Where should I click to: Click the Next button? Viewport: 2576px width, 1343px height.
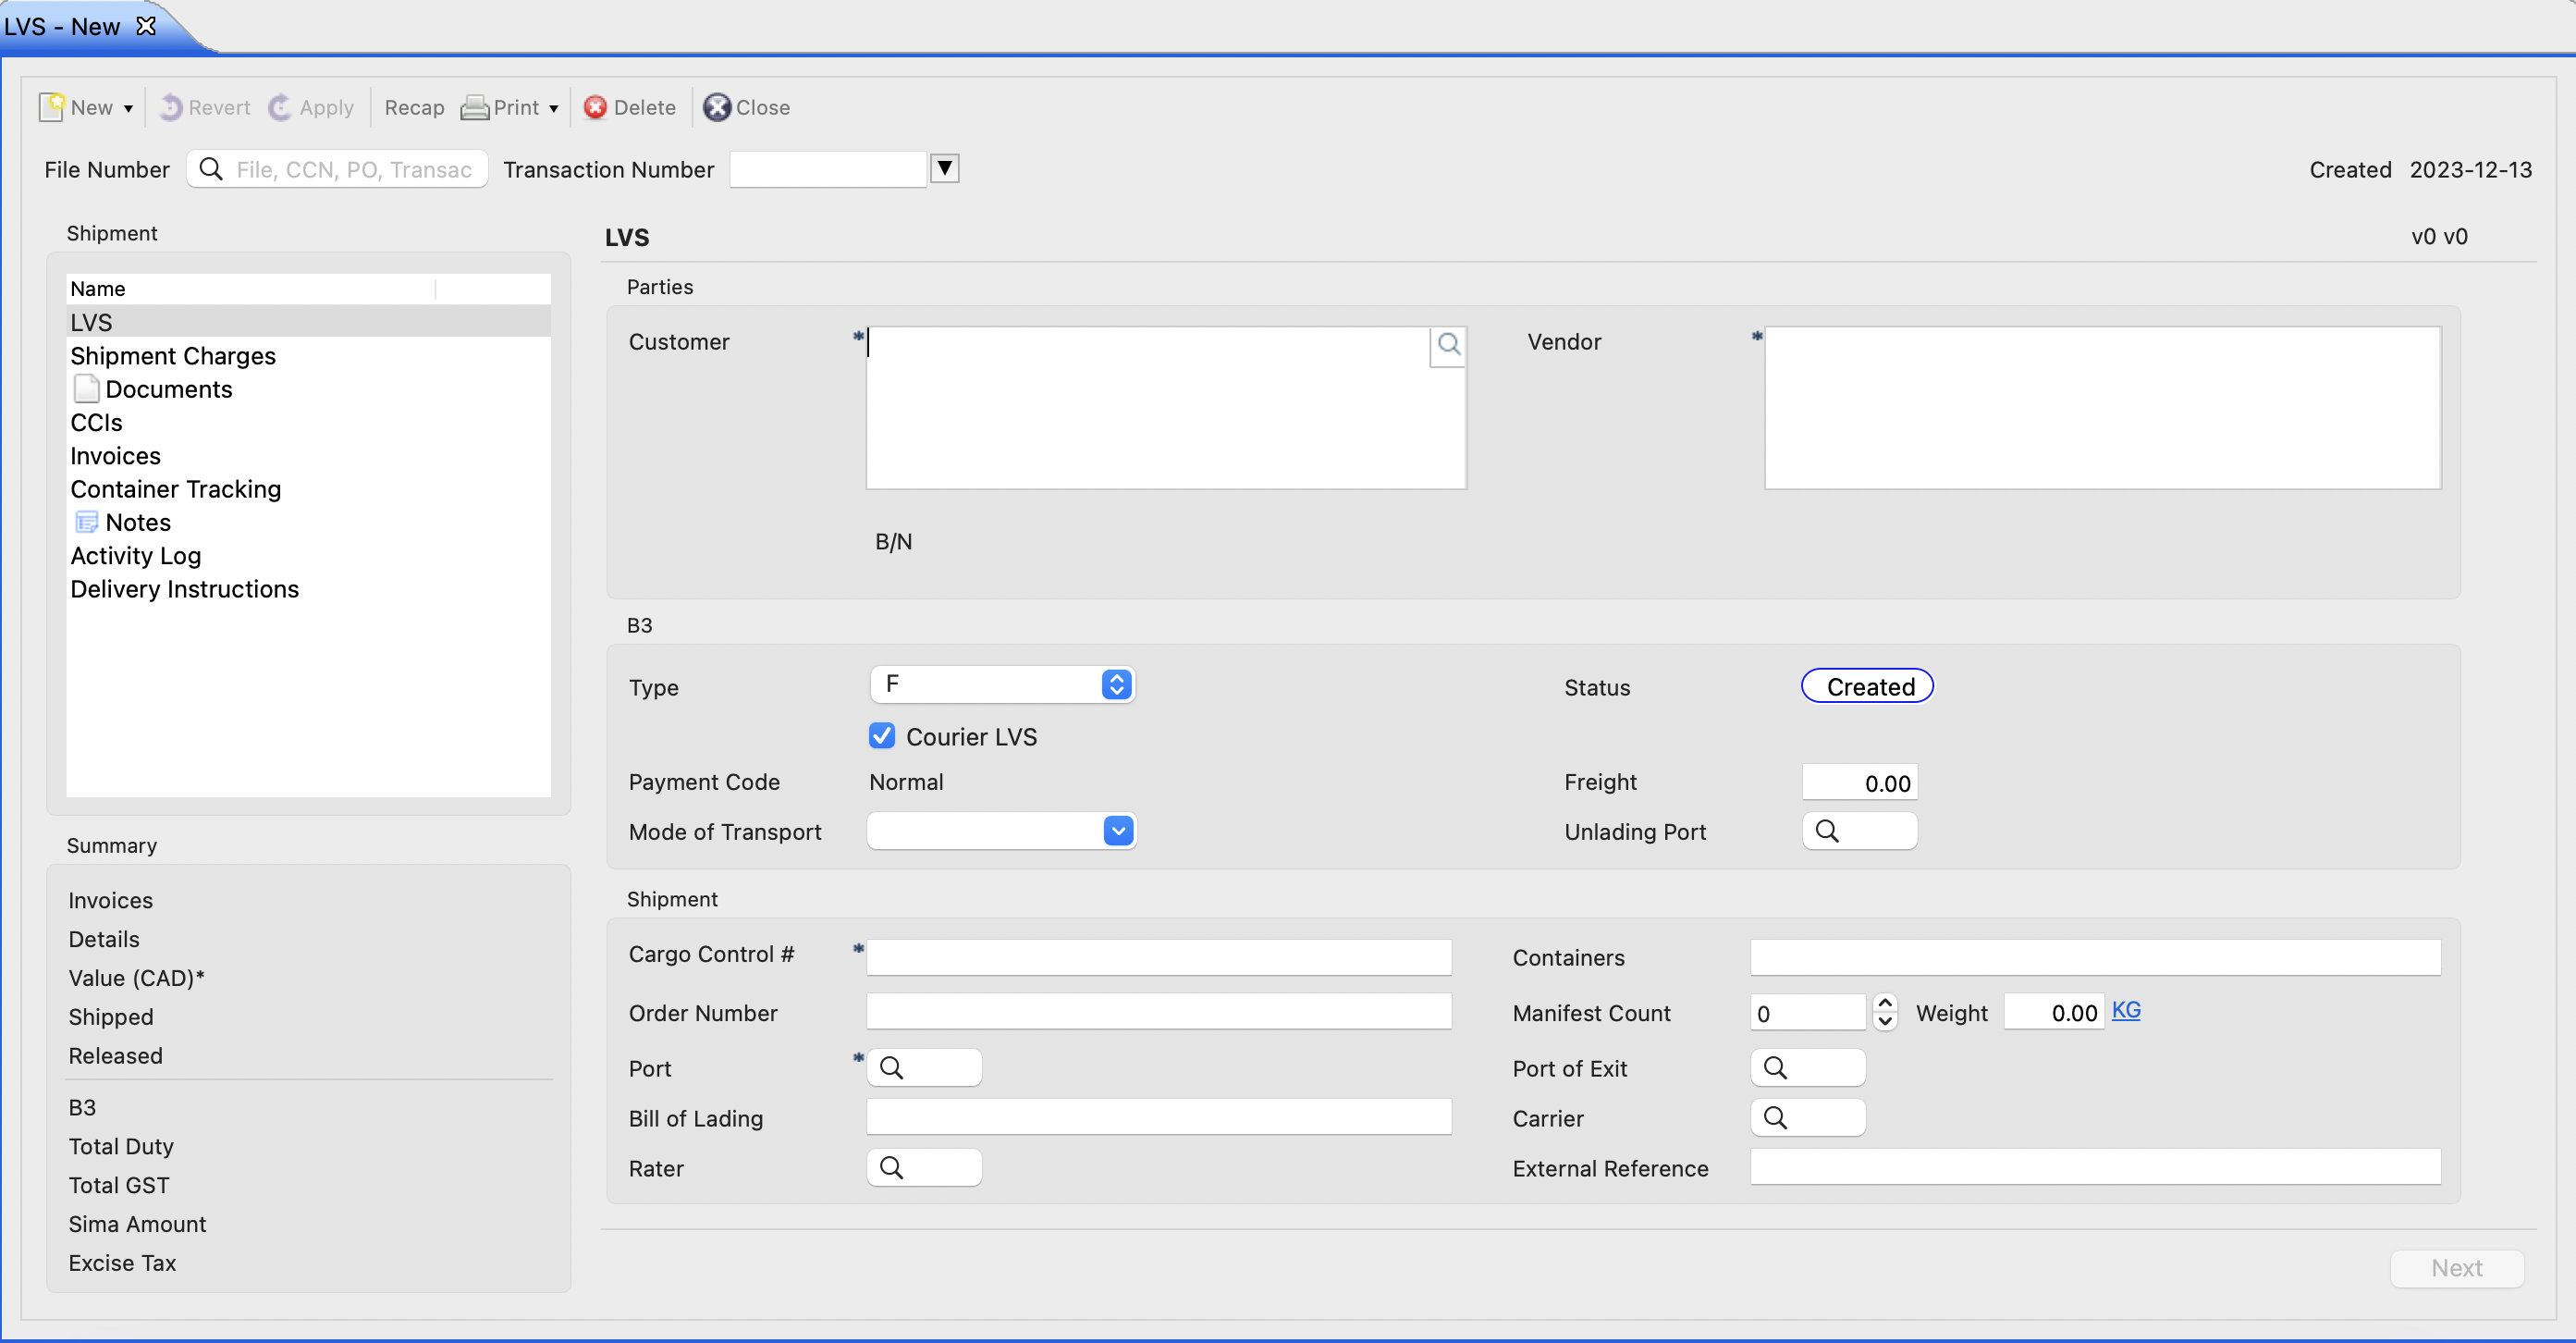[x=2456, y=1268]
